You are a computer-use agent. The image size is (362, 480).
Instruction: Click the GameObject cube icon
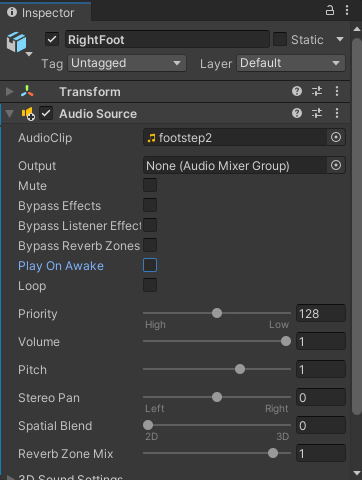(16, 42)
